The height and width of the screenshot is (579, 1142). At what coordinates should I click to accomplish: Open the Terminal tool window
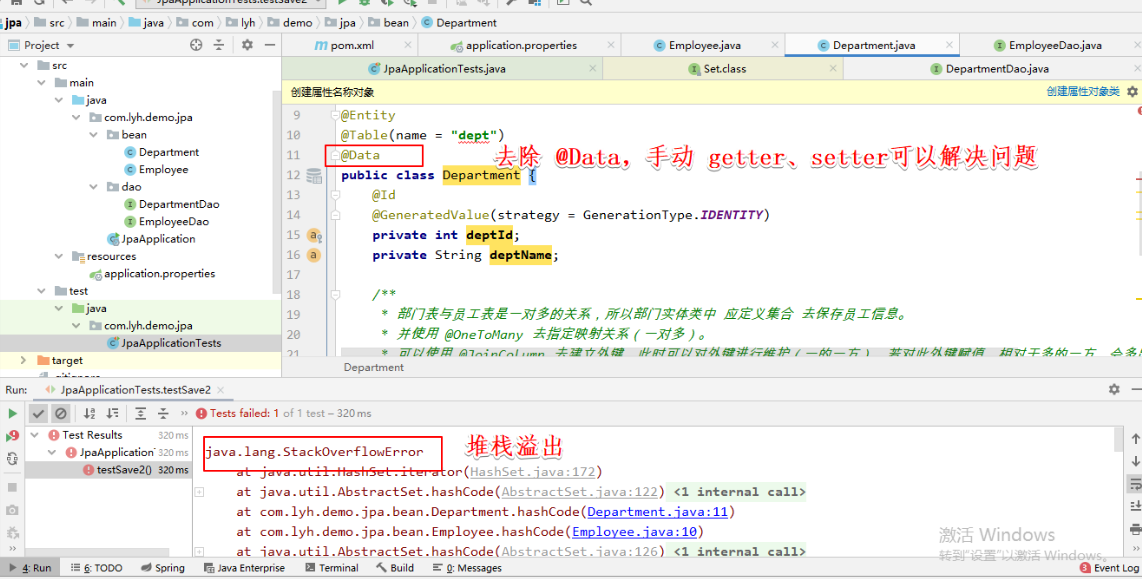point(331,568)
